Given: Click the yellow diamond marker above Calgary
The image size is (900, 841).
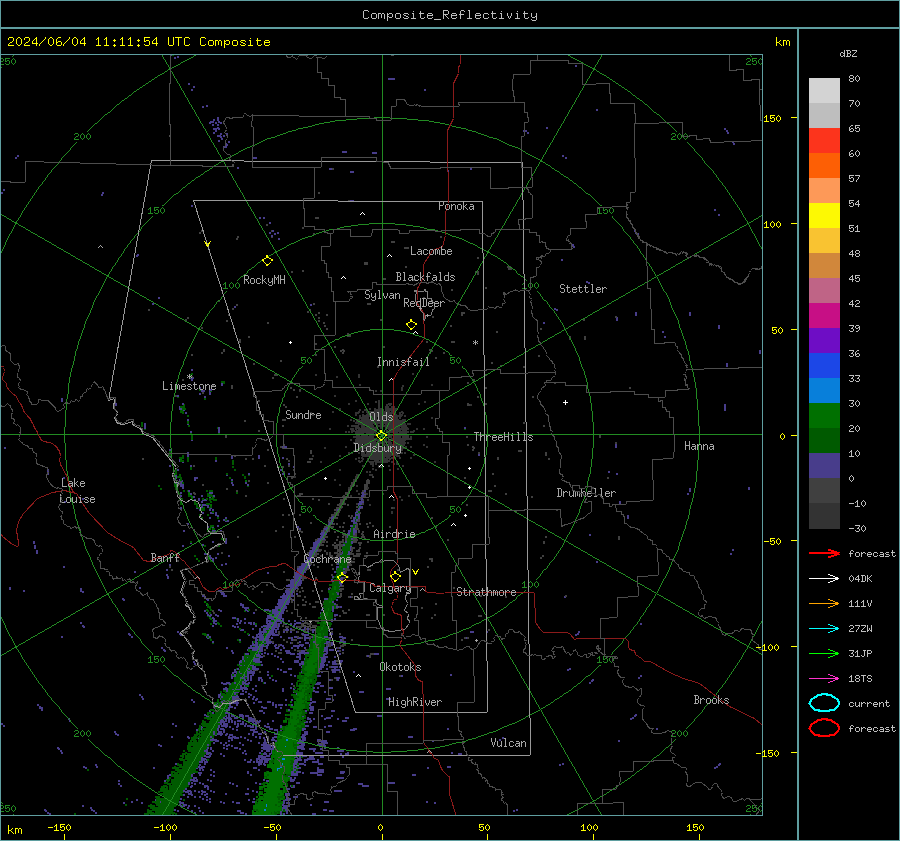Looking at the screenshot, I should [x=395, y=576].
